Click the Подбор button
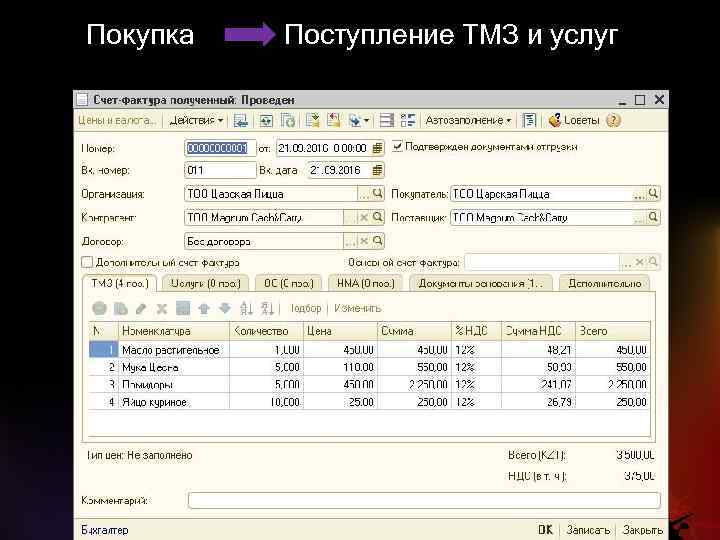The width and height of the screenshot is (720, 540). click(x=305, y=308)
